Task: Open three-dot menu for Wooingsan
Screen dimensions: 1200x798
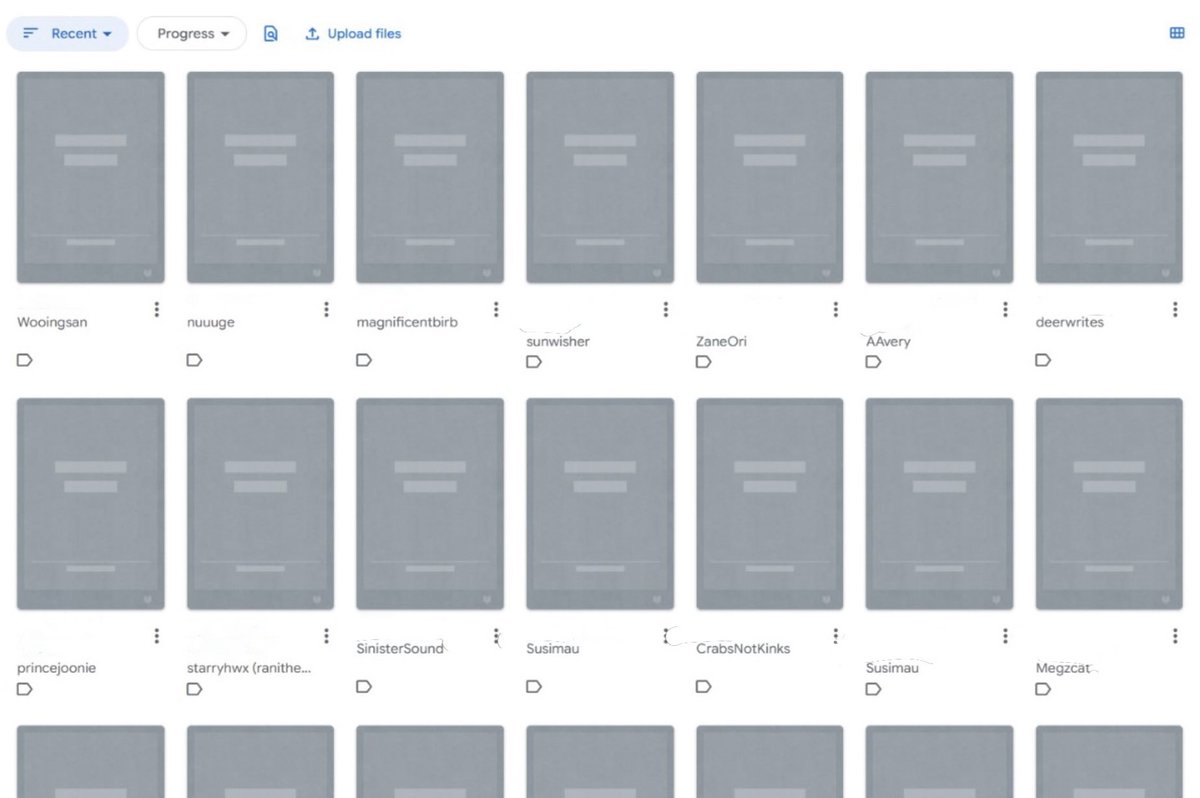Action: coord(156,310)
